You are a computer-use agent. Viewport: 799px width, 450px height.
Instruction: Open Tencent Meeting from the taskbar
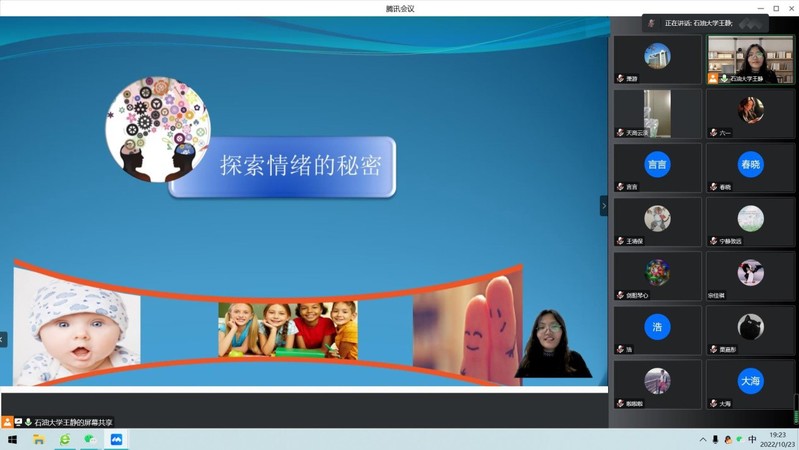(x=116, y=439)
